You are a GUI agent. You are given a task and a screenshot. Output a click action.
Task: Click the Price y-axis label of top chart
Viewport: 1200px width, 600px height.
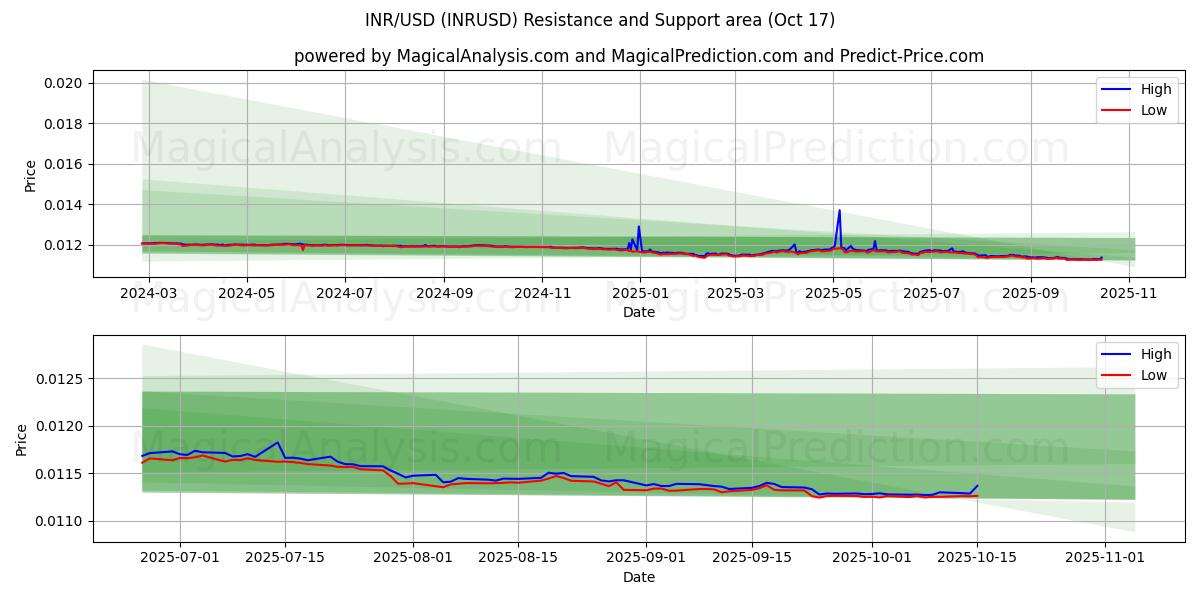[30, 176]
